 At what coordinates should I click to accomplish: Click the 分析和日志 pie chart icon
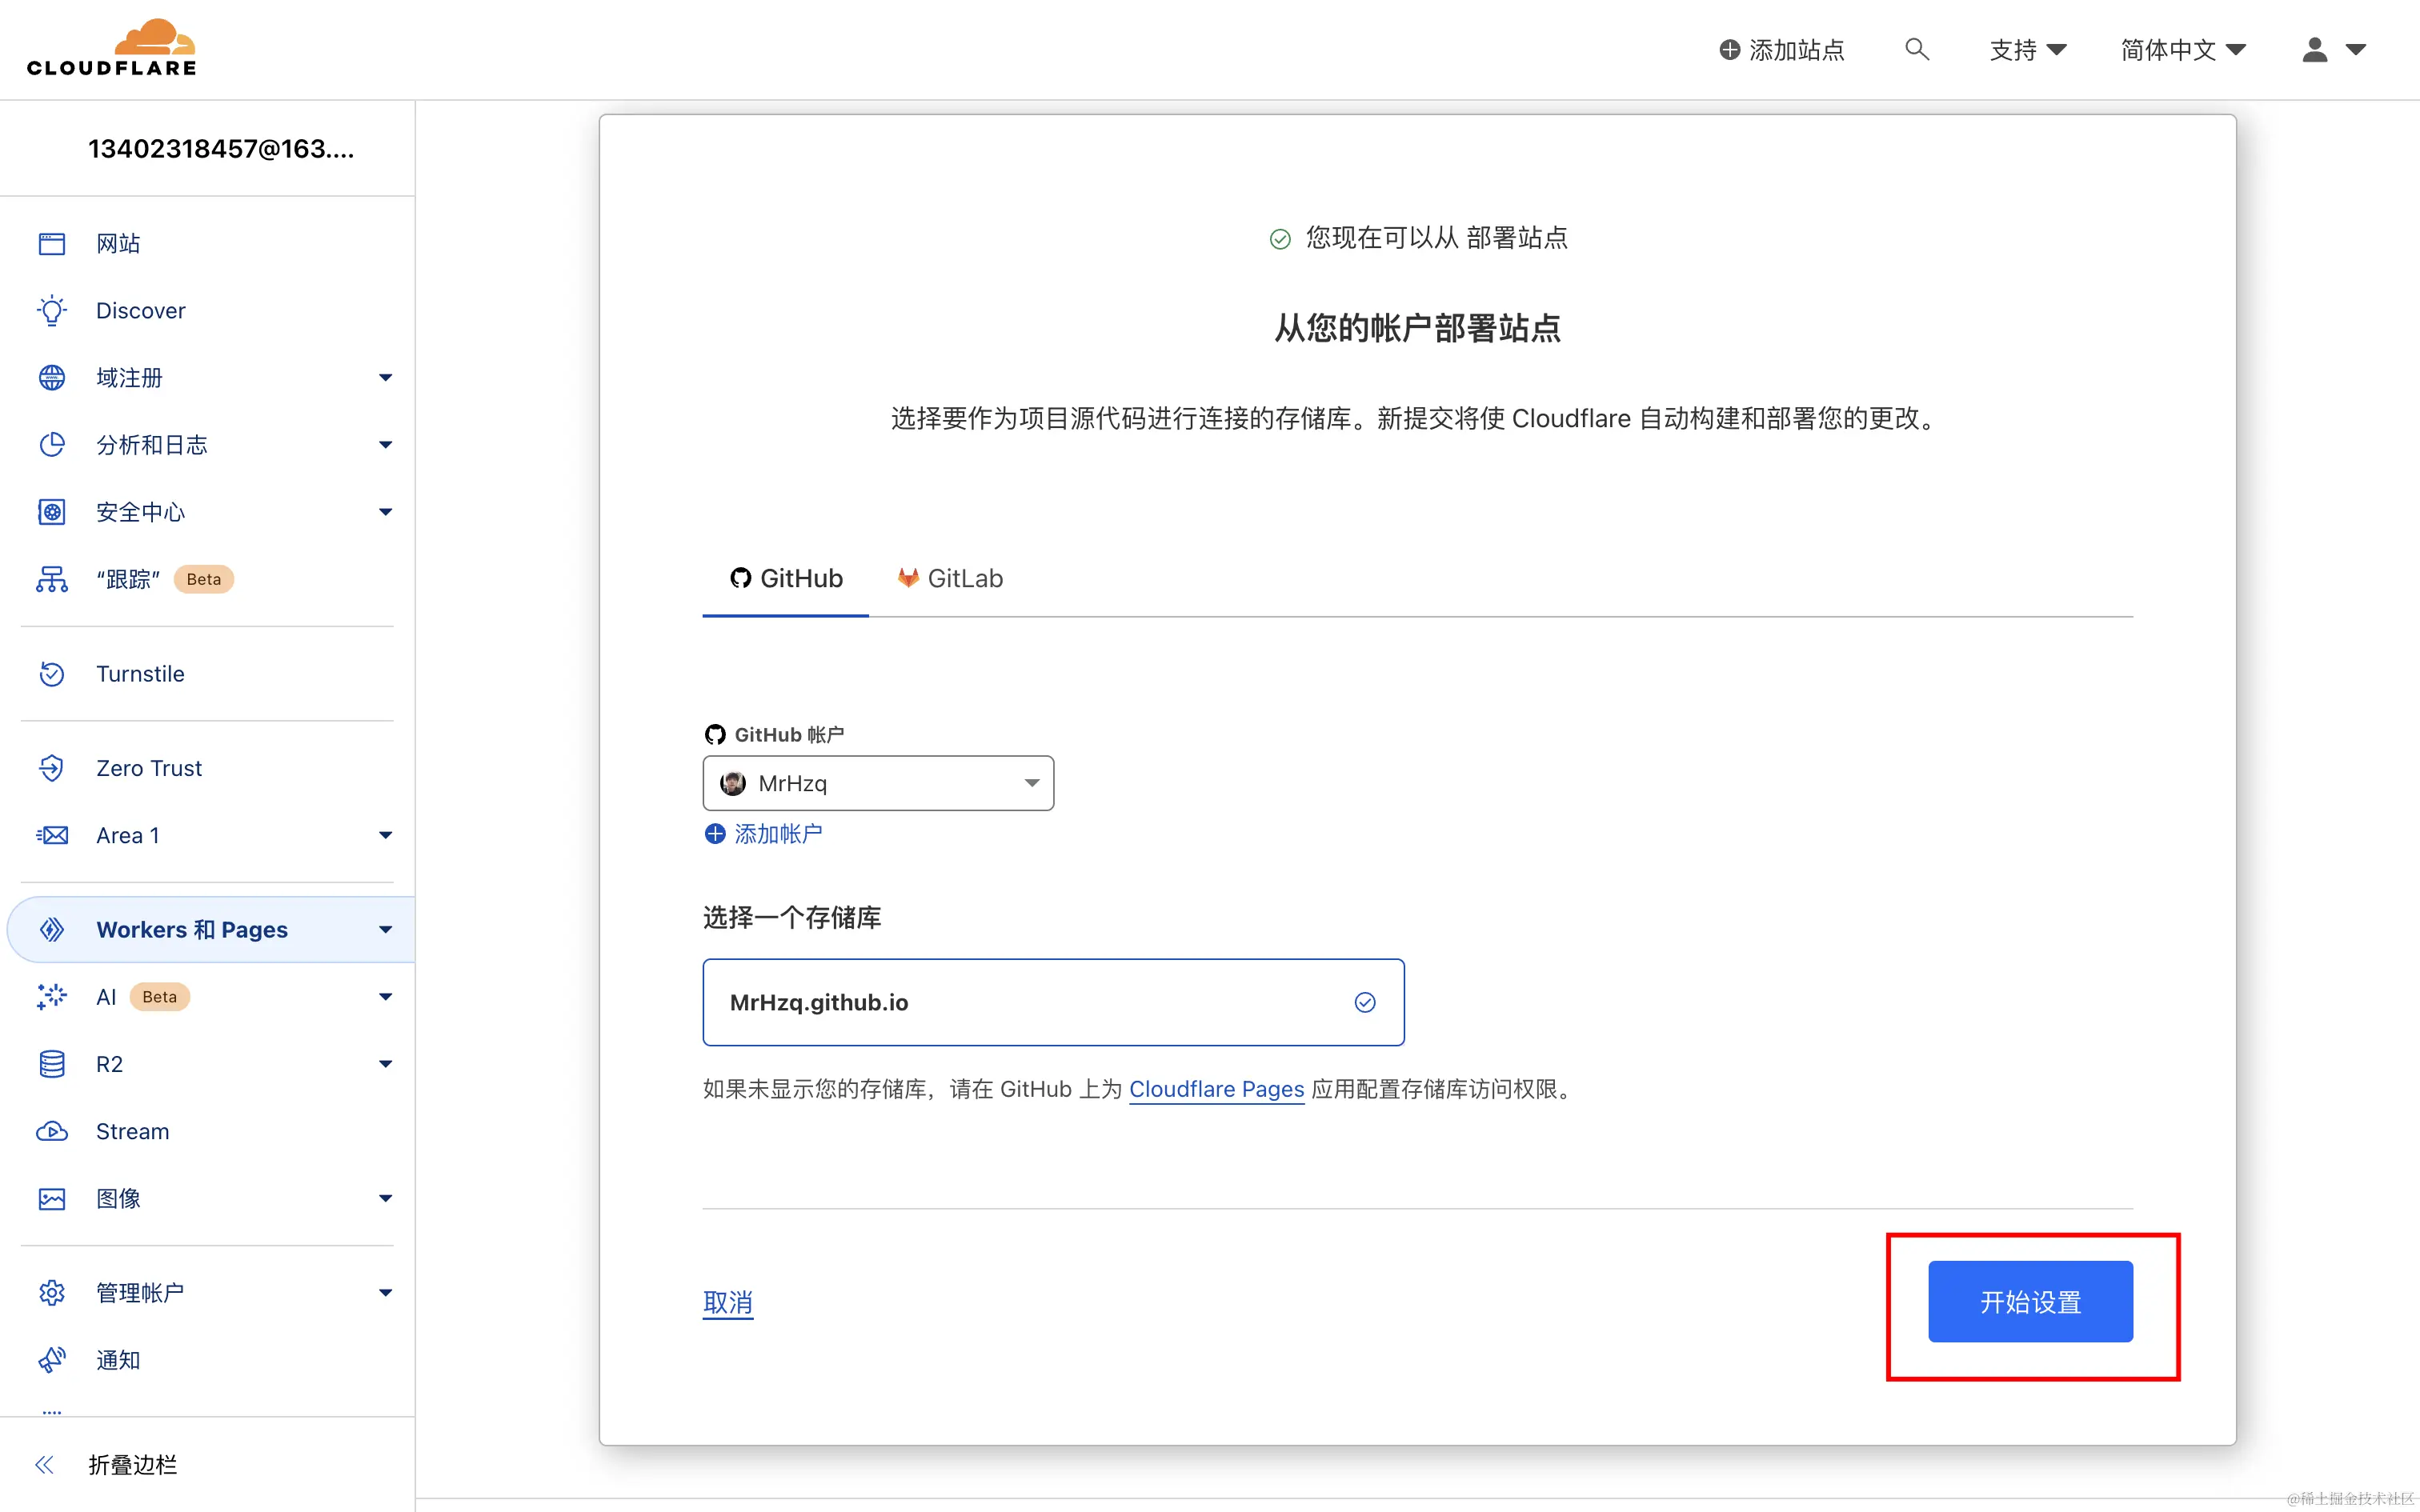click(x=52, y=444)
